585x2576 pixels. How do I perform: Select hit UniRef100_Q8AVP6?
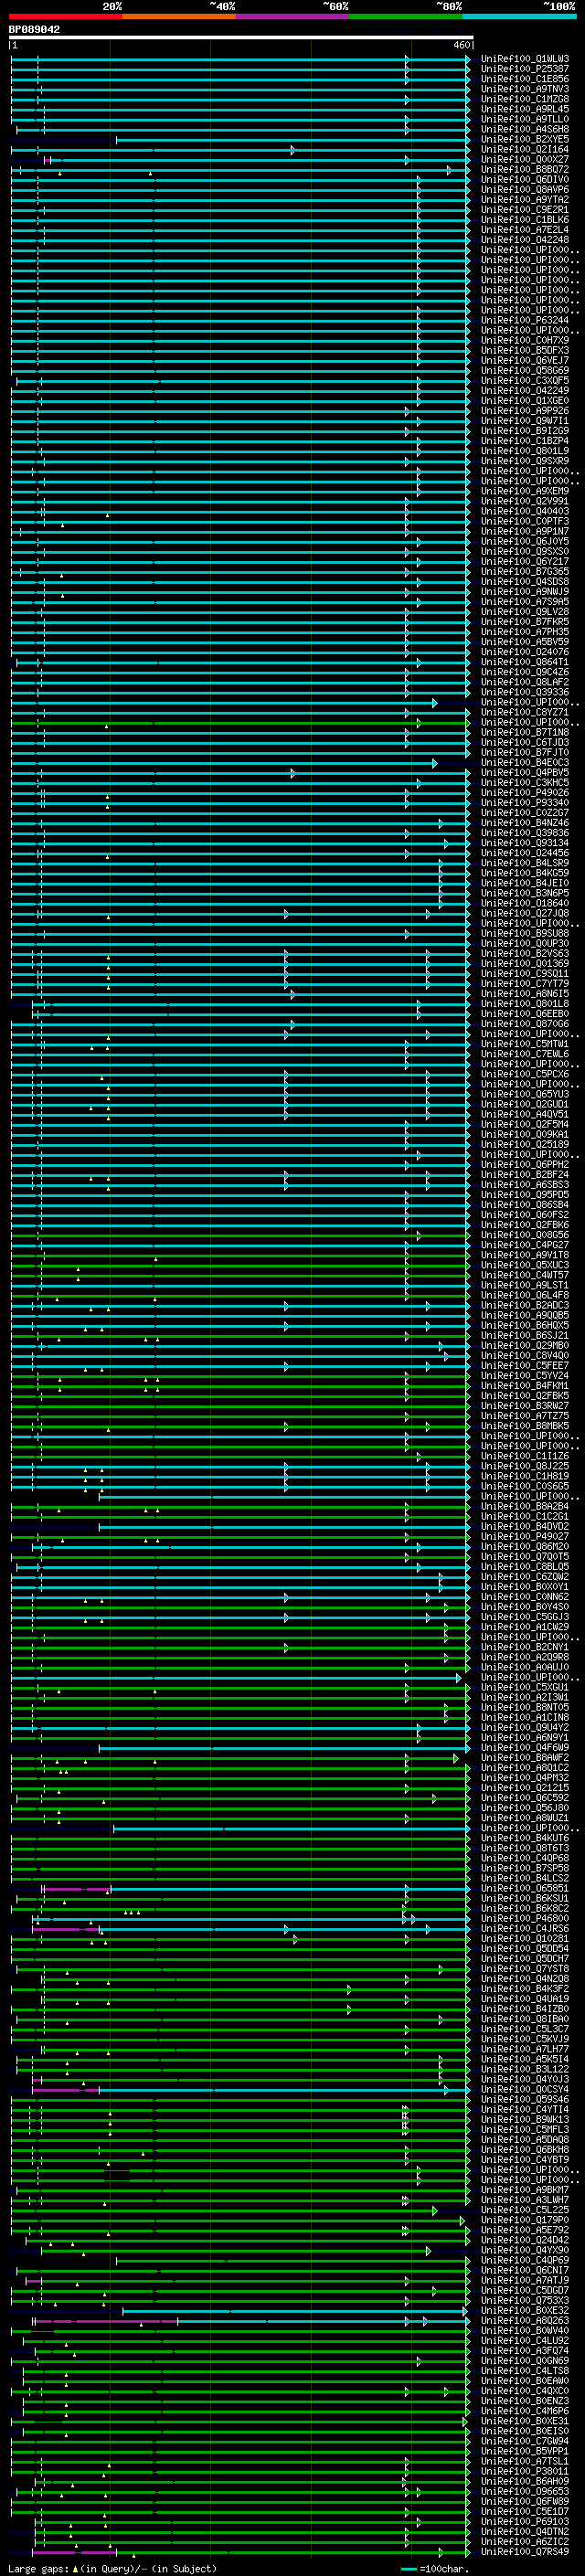[x=525, y=190]
